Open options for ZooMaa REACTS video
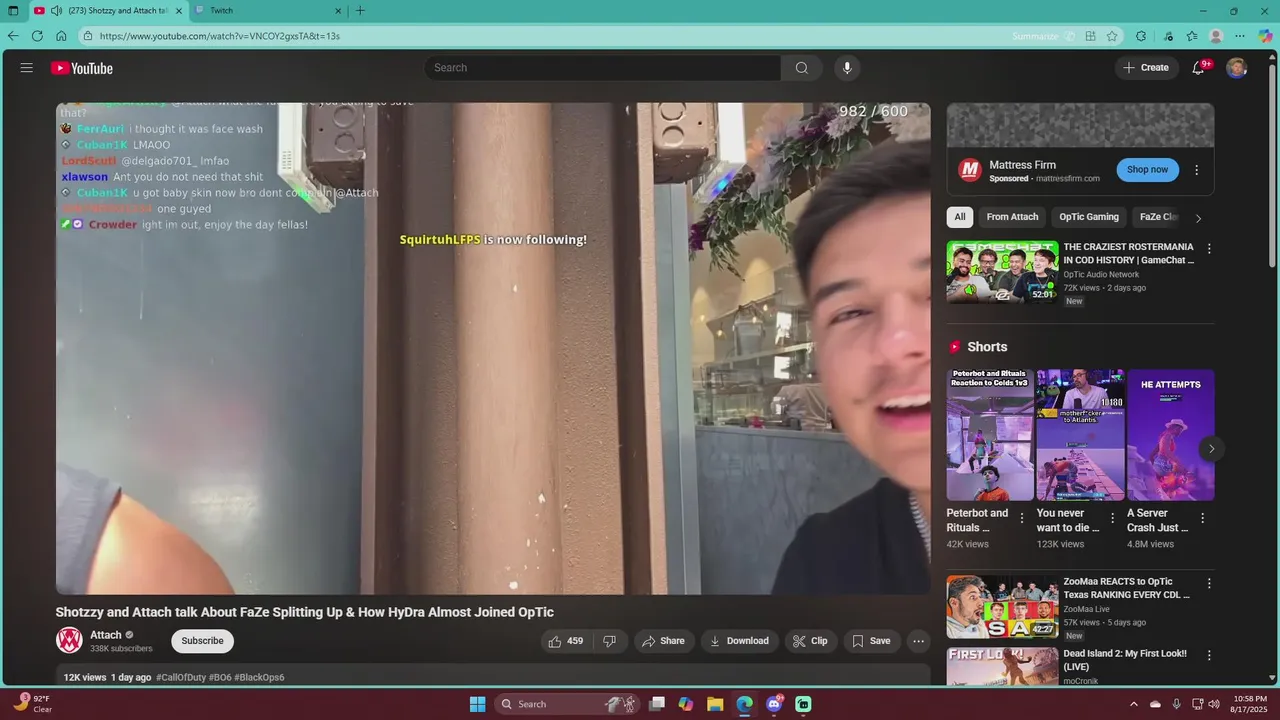 tap(1209, 583)
